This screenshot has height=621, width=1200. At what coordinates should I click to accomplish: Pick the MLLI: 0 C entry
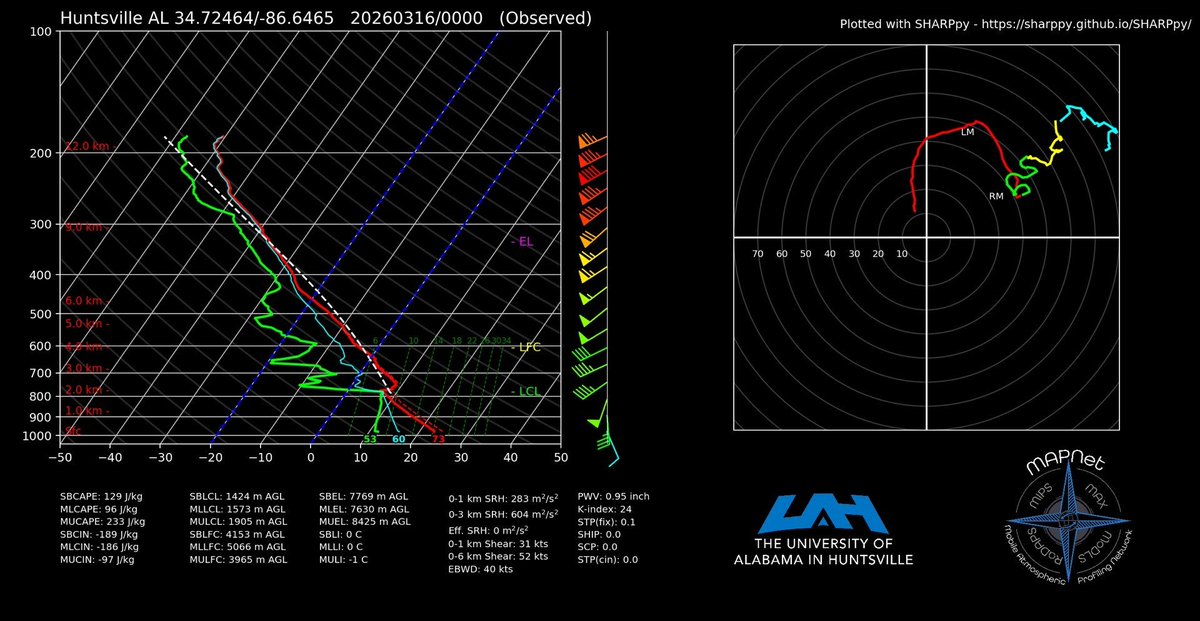click(343, 547)
